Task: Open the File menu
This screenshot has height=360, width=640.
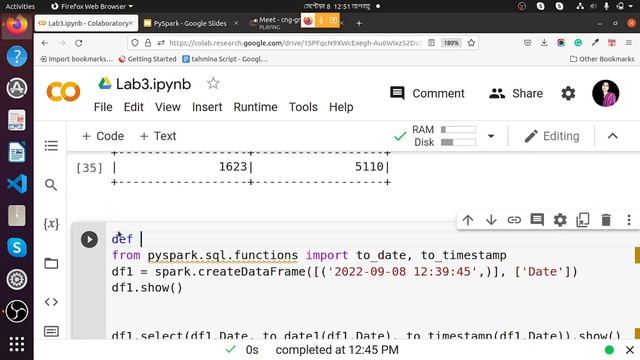Action: point(103,107)
